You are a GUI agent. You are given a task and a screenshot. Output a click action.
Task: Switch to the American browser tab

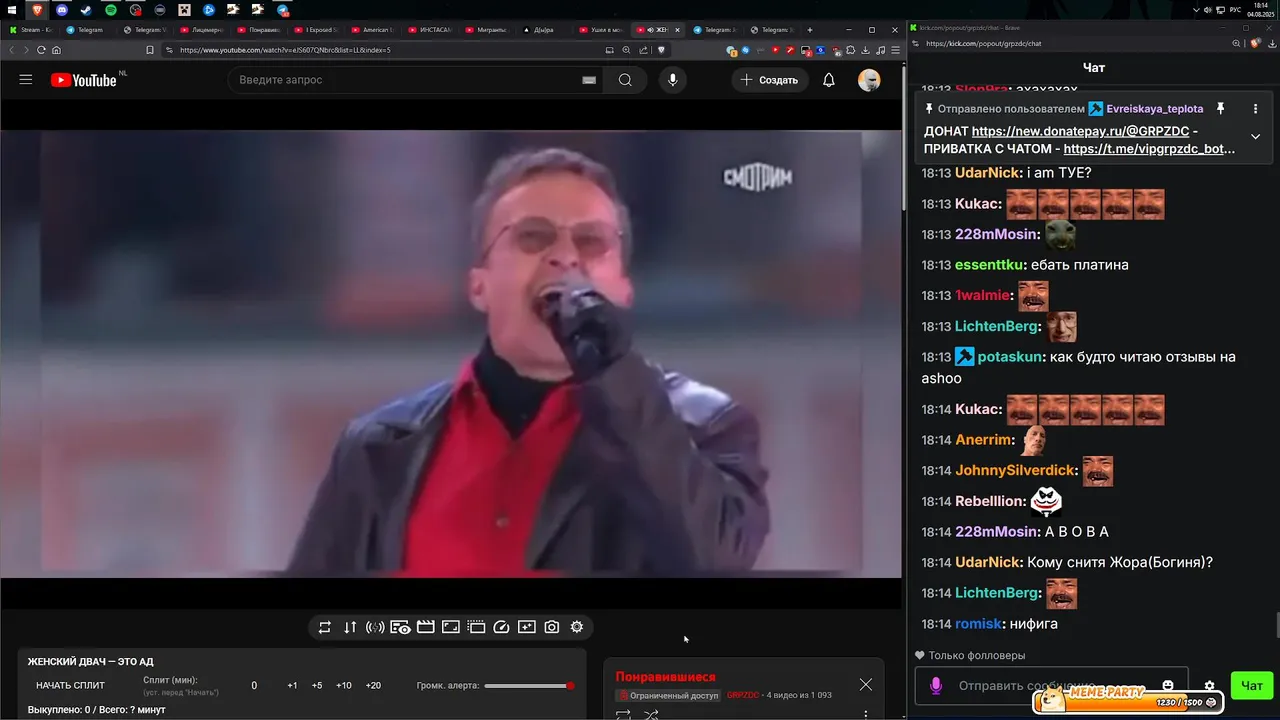(x=371, y=30)
